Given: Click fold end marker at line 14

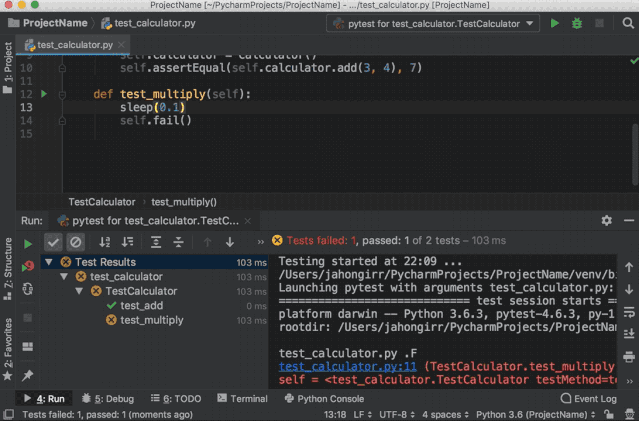Looking at the screenshot, I should (62, 121).
